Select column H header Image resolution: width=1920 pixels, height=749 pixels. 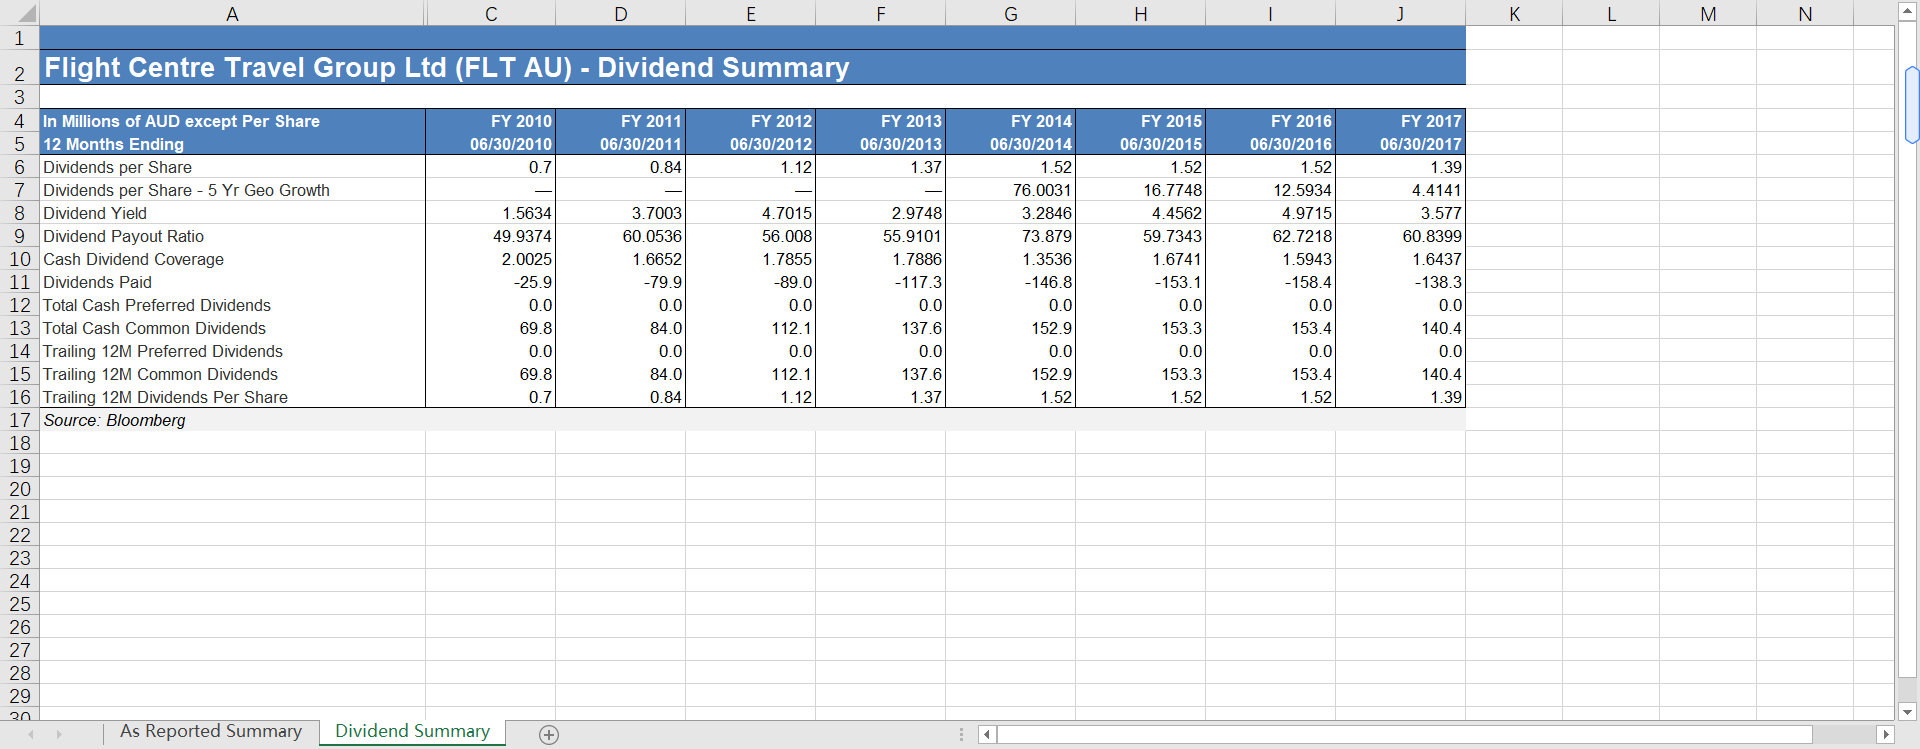coord(1141,14)
